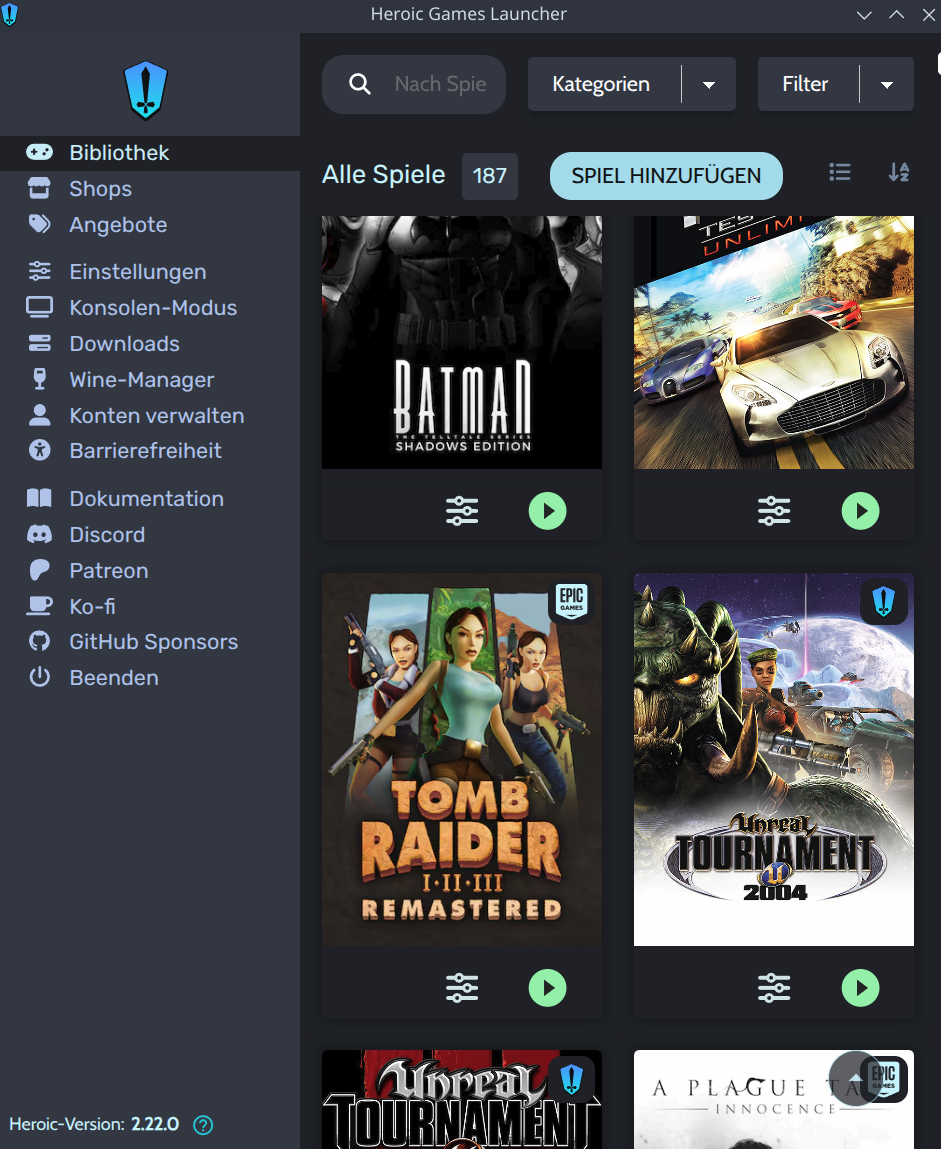
Task: Click the Barrierefreiheit accessibility icon
Action: [40, 451]
